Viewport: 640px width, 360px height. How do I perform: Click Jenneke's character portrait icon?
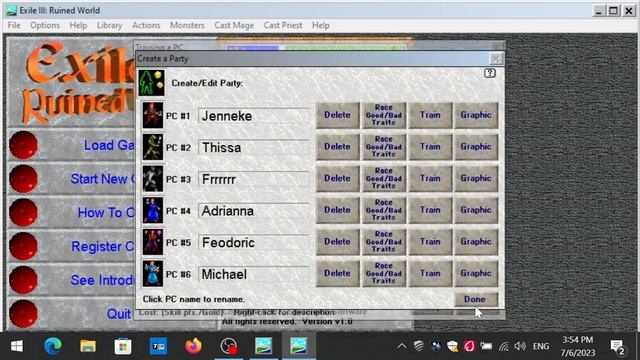point(153,115)
